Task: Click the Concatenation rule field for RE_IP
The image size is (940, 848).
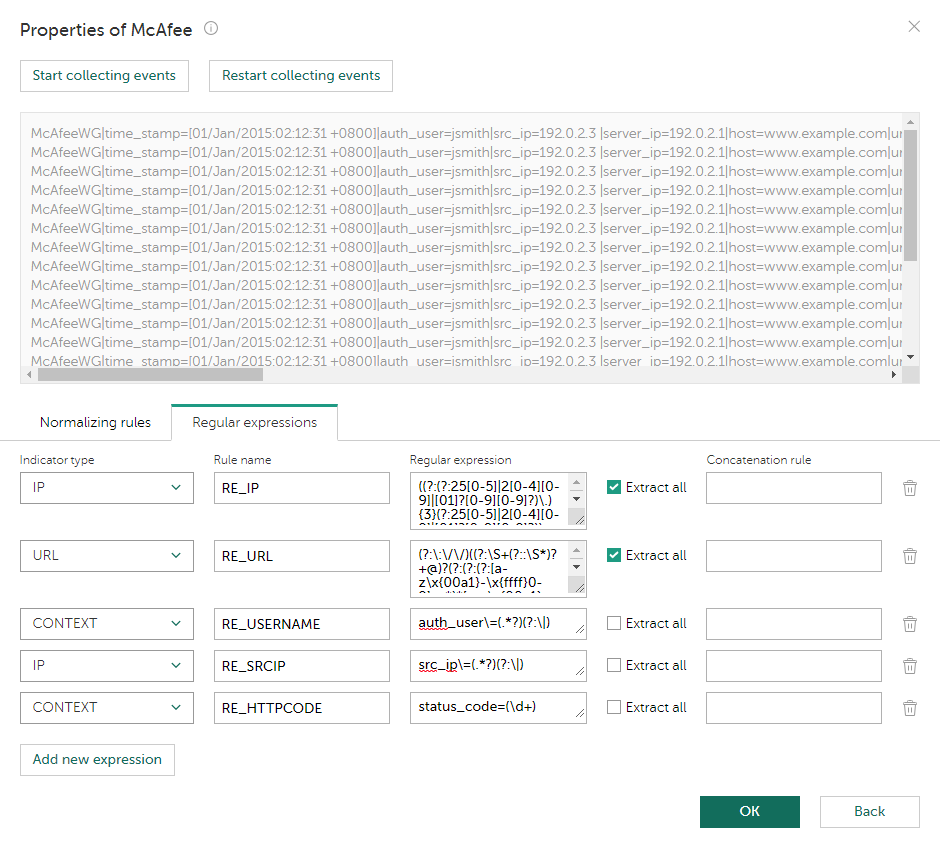Action: pos(793,488)
